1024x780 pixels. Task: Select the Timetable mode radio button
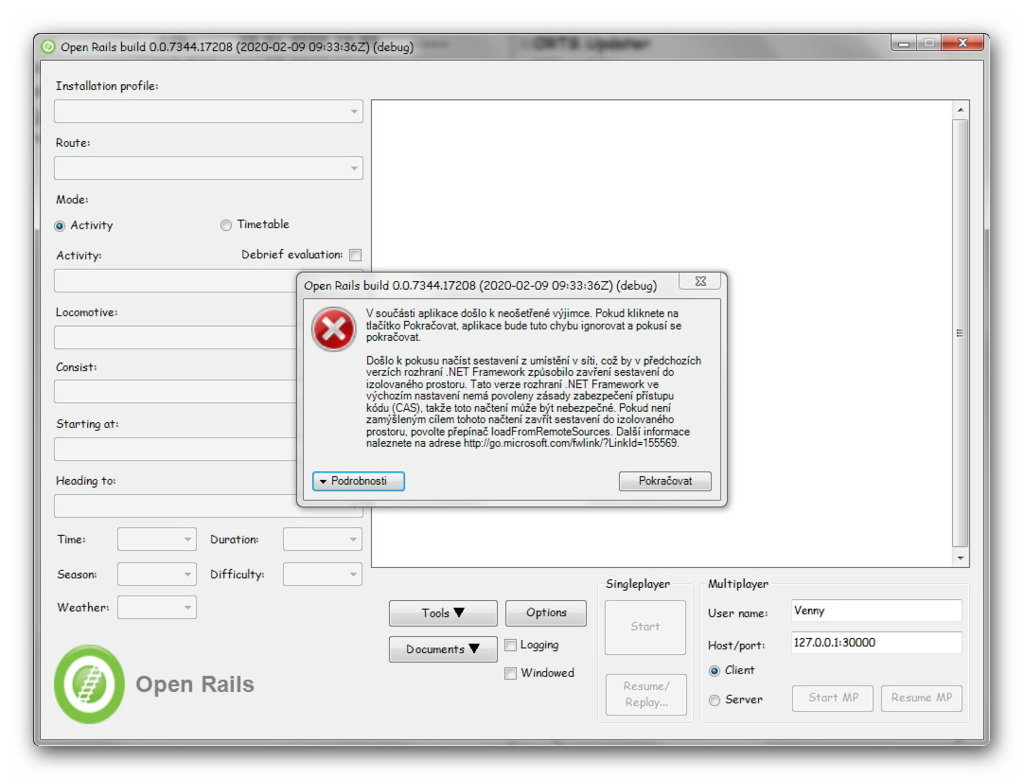226,225
